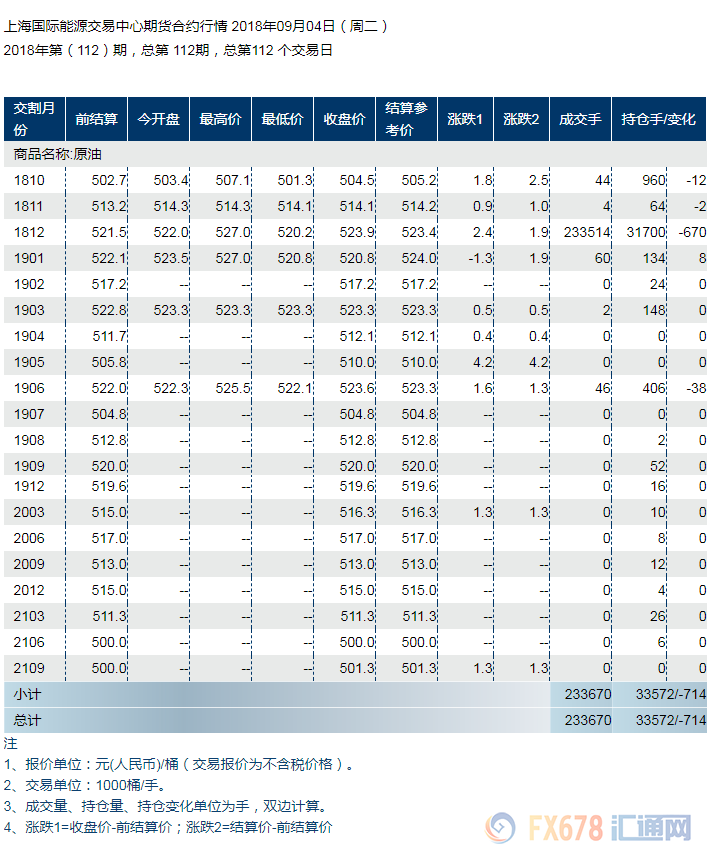Screen dimensions: 709x864
Task: Click open interest 31700 in 1812 row
Action: (646, 232)
